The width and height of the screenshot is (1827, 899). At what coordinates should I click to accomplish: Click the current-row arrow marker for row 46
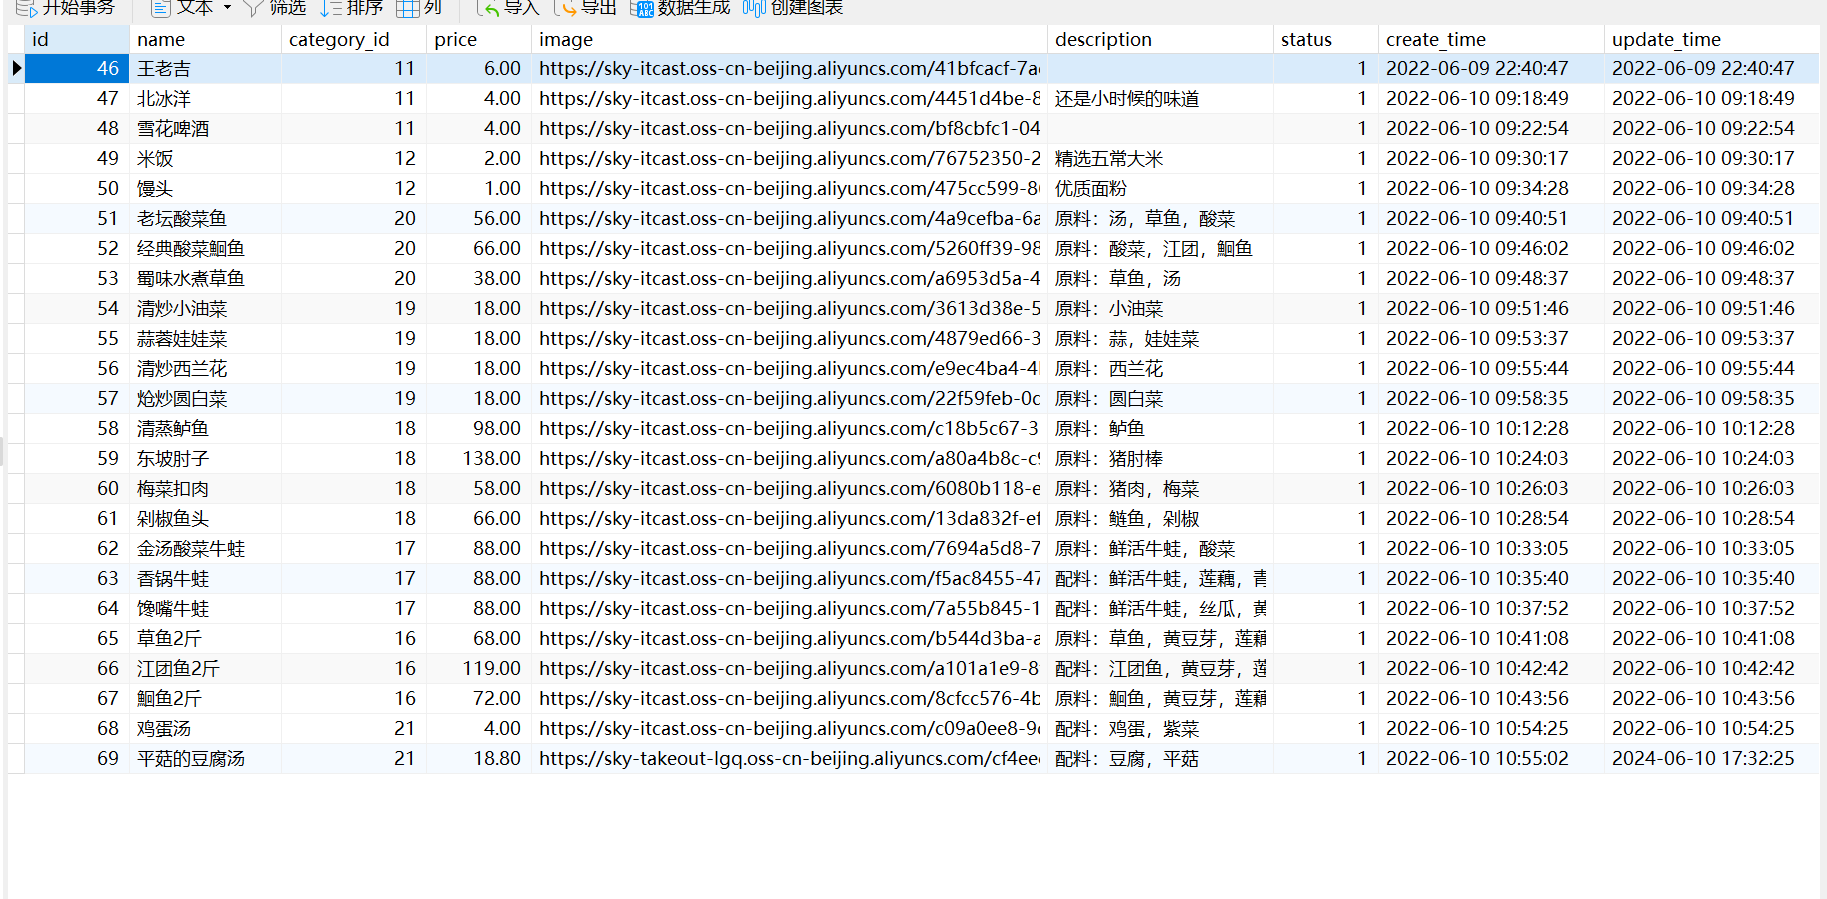pos(16,68)
